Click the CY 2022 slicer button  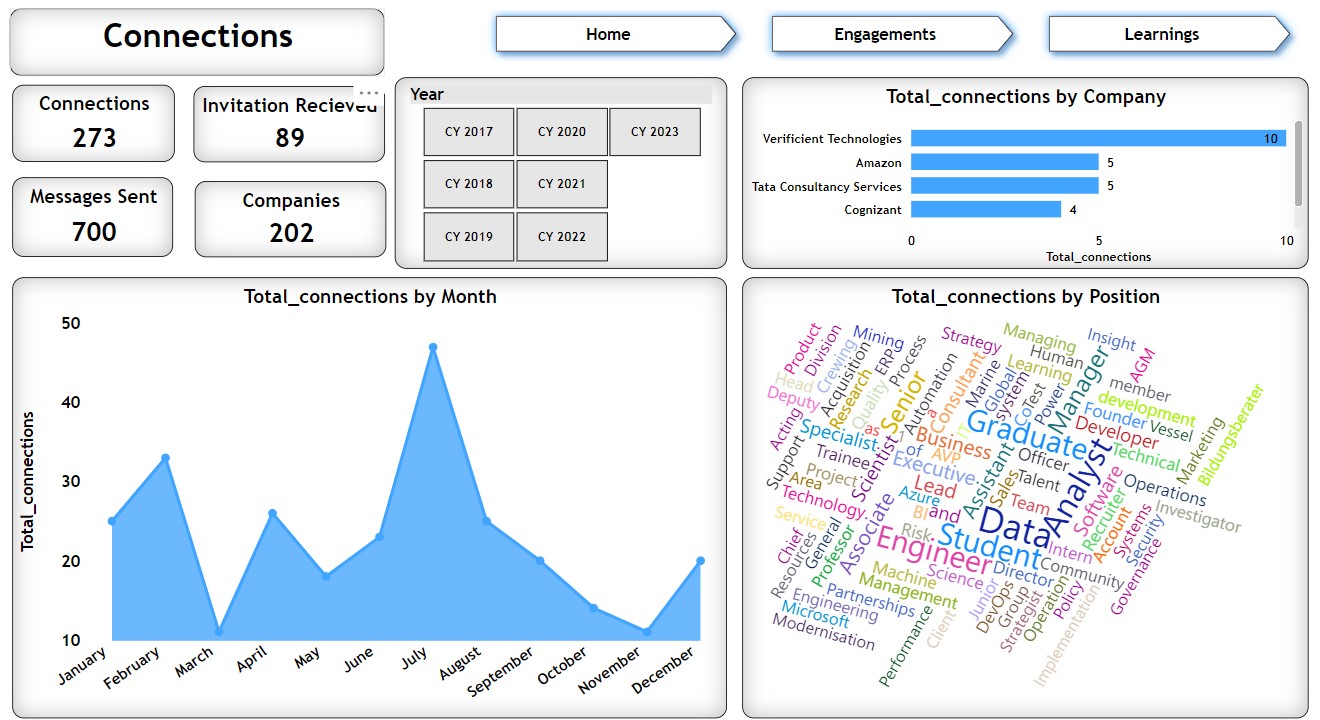coord(562,237)
